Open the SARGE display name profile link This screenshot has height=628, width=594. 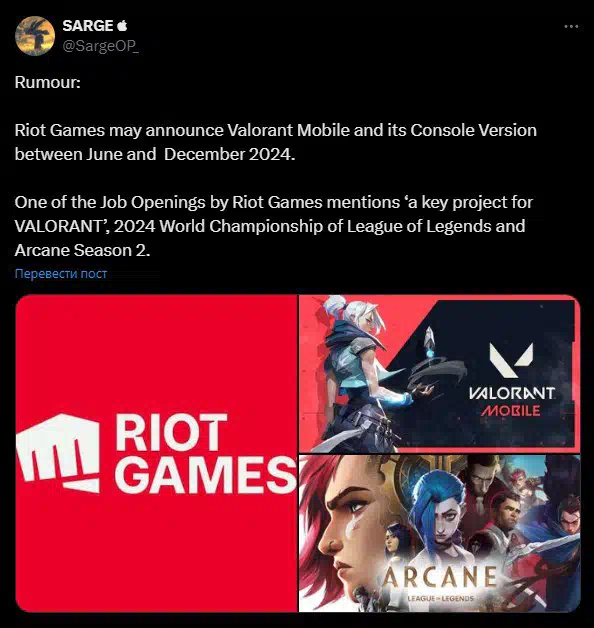point(88,26)
